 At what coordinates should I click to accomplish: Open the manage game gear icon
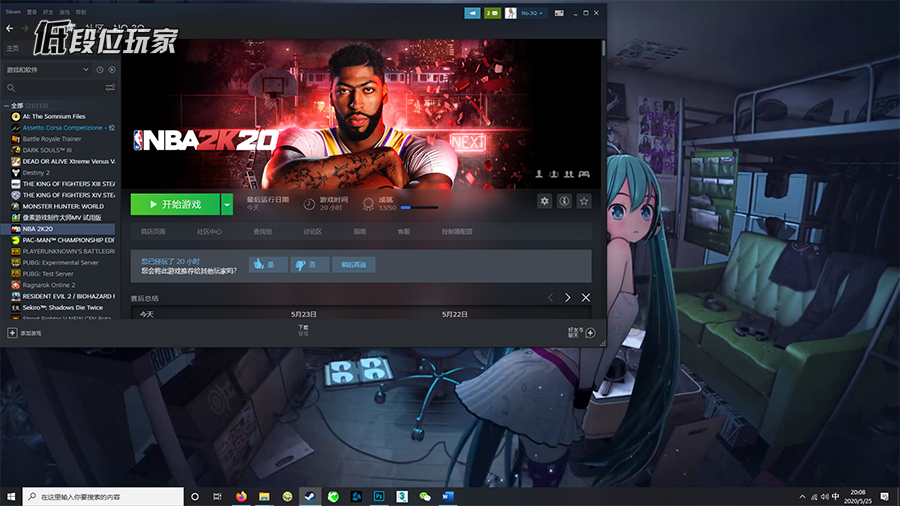click(544, 201)
